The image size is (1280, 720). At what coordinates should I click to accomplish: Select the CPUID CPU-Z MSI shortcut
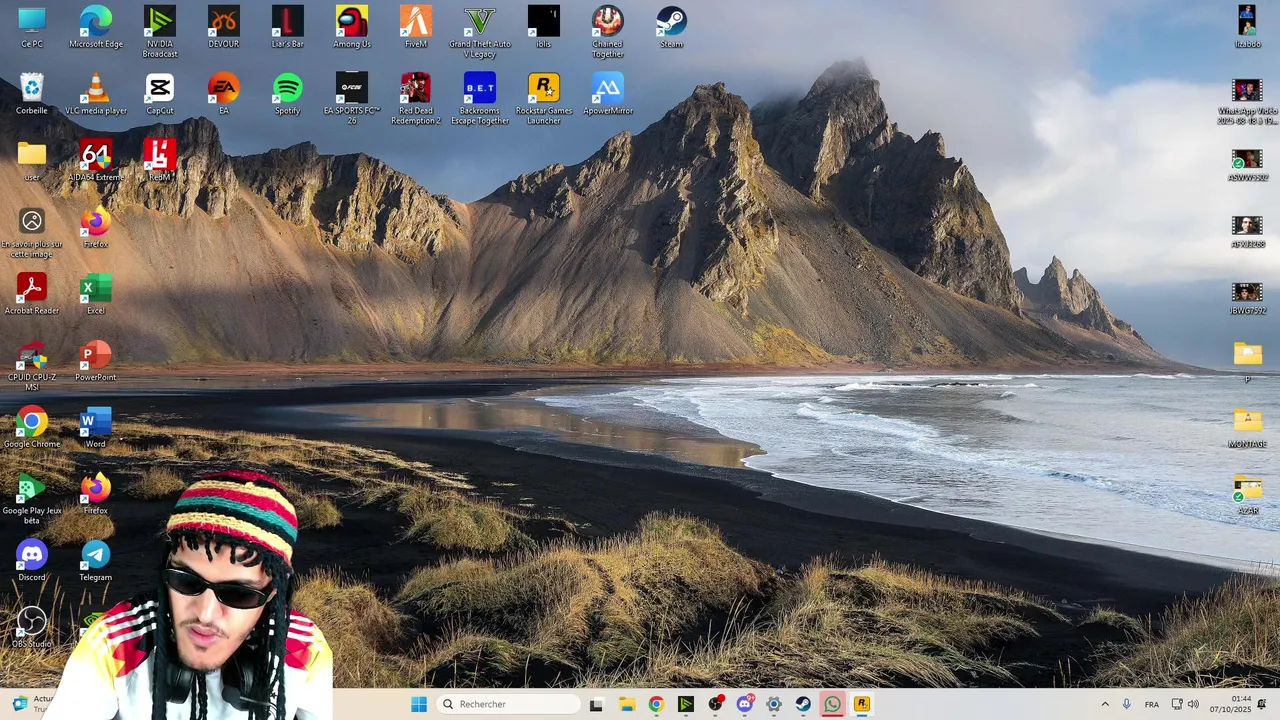click(x=32, y=367)
